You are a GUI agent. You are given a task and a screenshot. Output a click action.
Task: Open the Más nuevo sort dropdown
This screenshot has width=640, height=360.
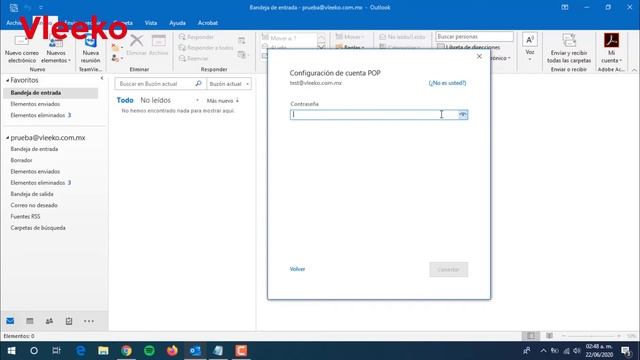pos(223,100)
